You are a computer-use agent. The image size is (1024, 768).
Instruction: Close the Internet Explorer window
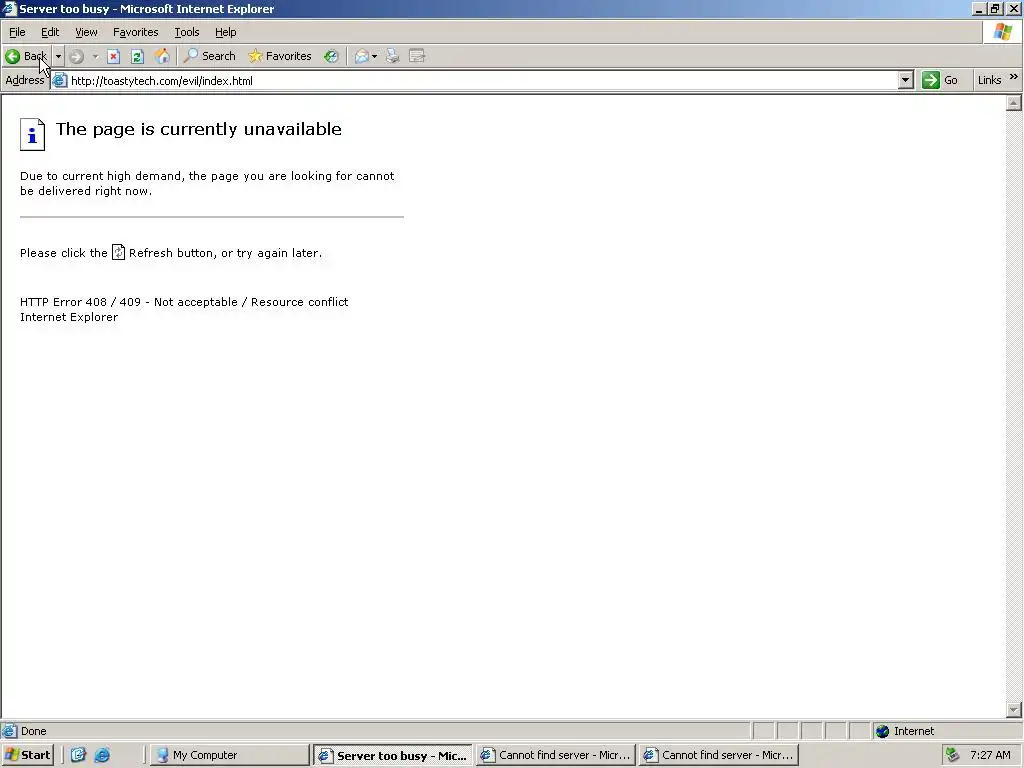[x=1014, y=8]
